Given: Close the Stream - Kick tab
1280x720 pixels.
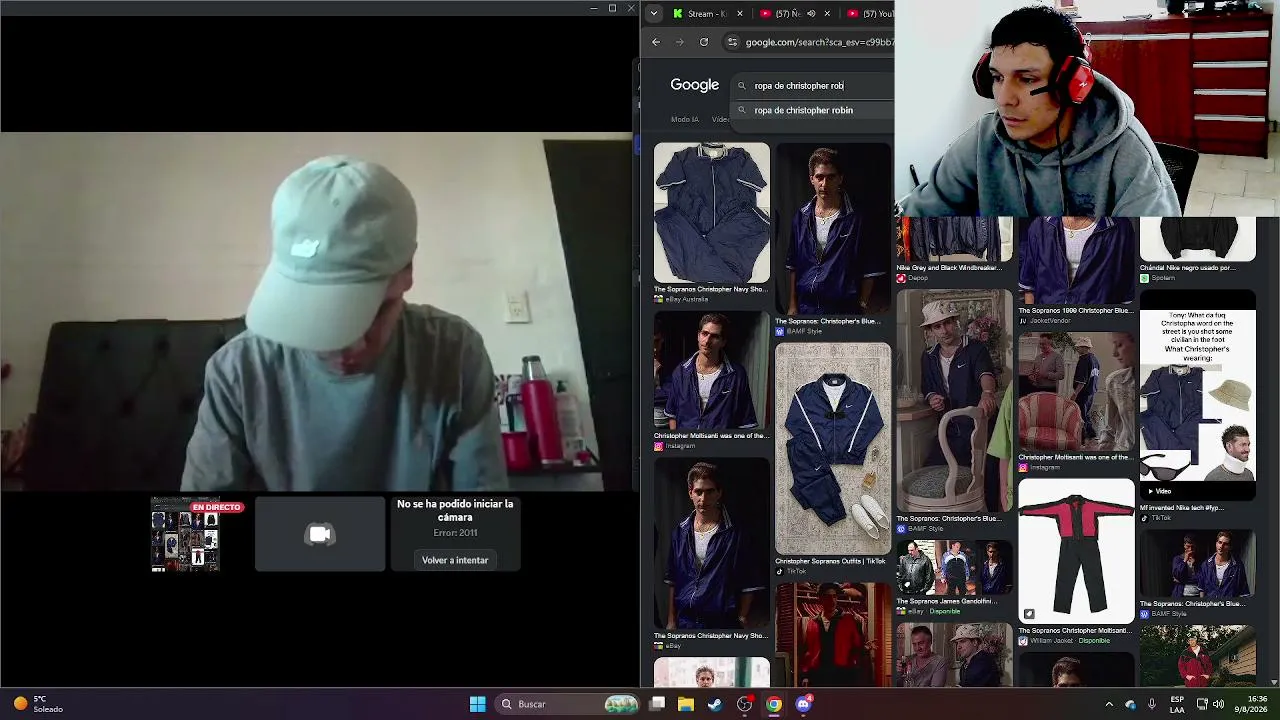Looking at the screenshot, I should 740,14.
